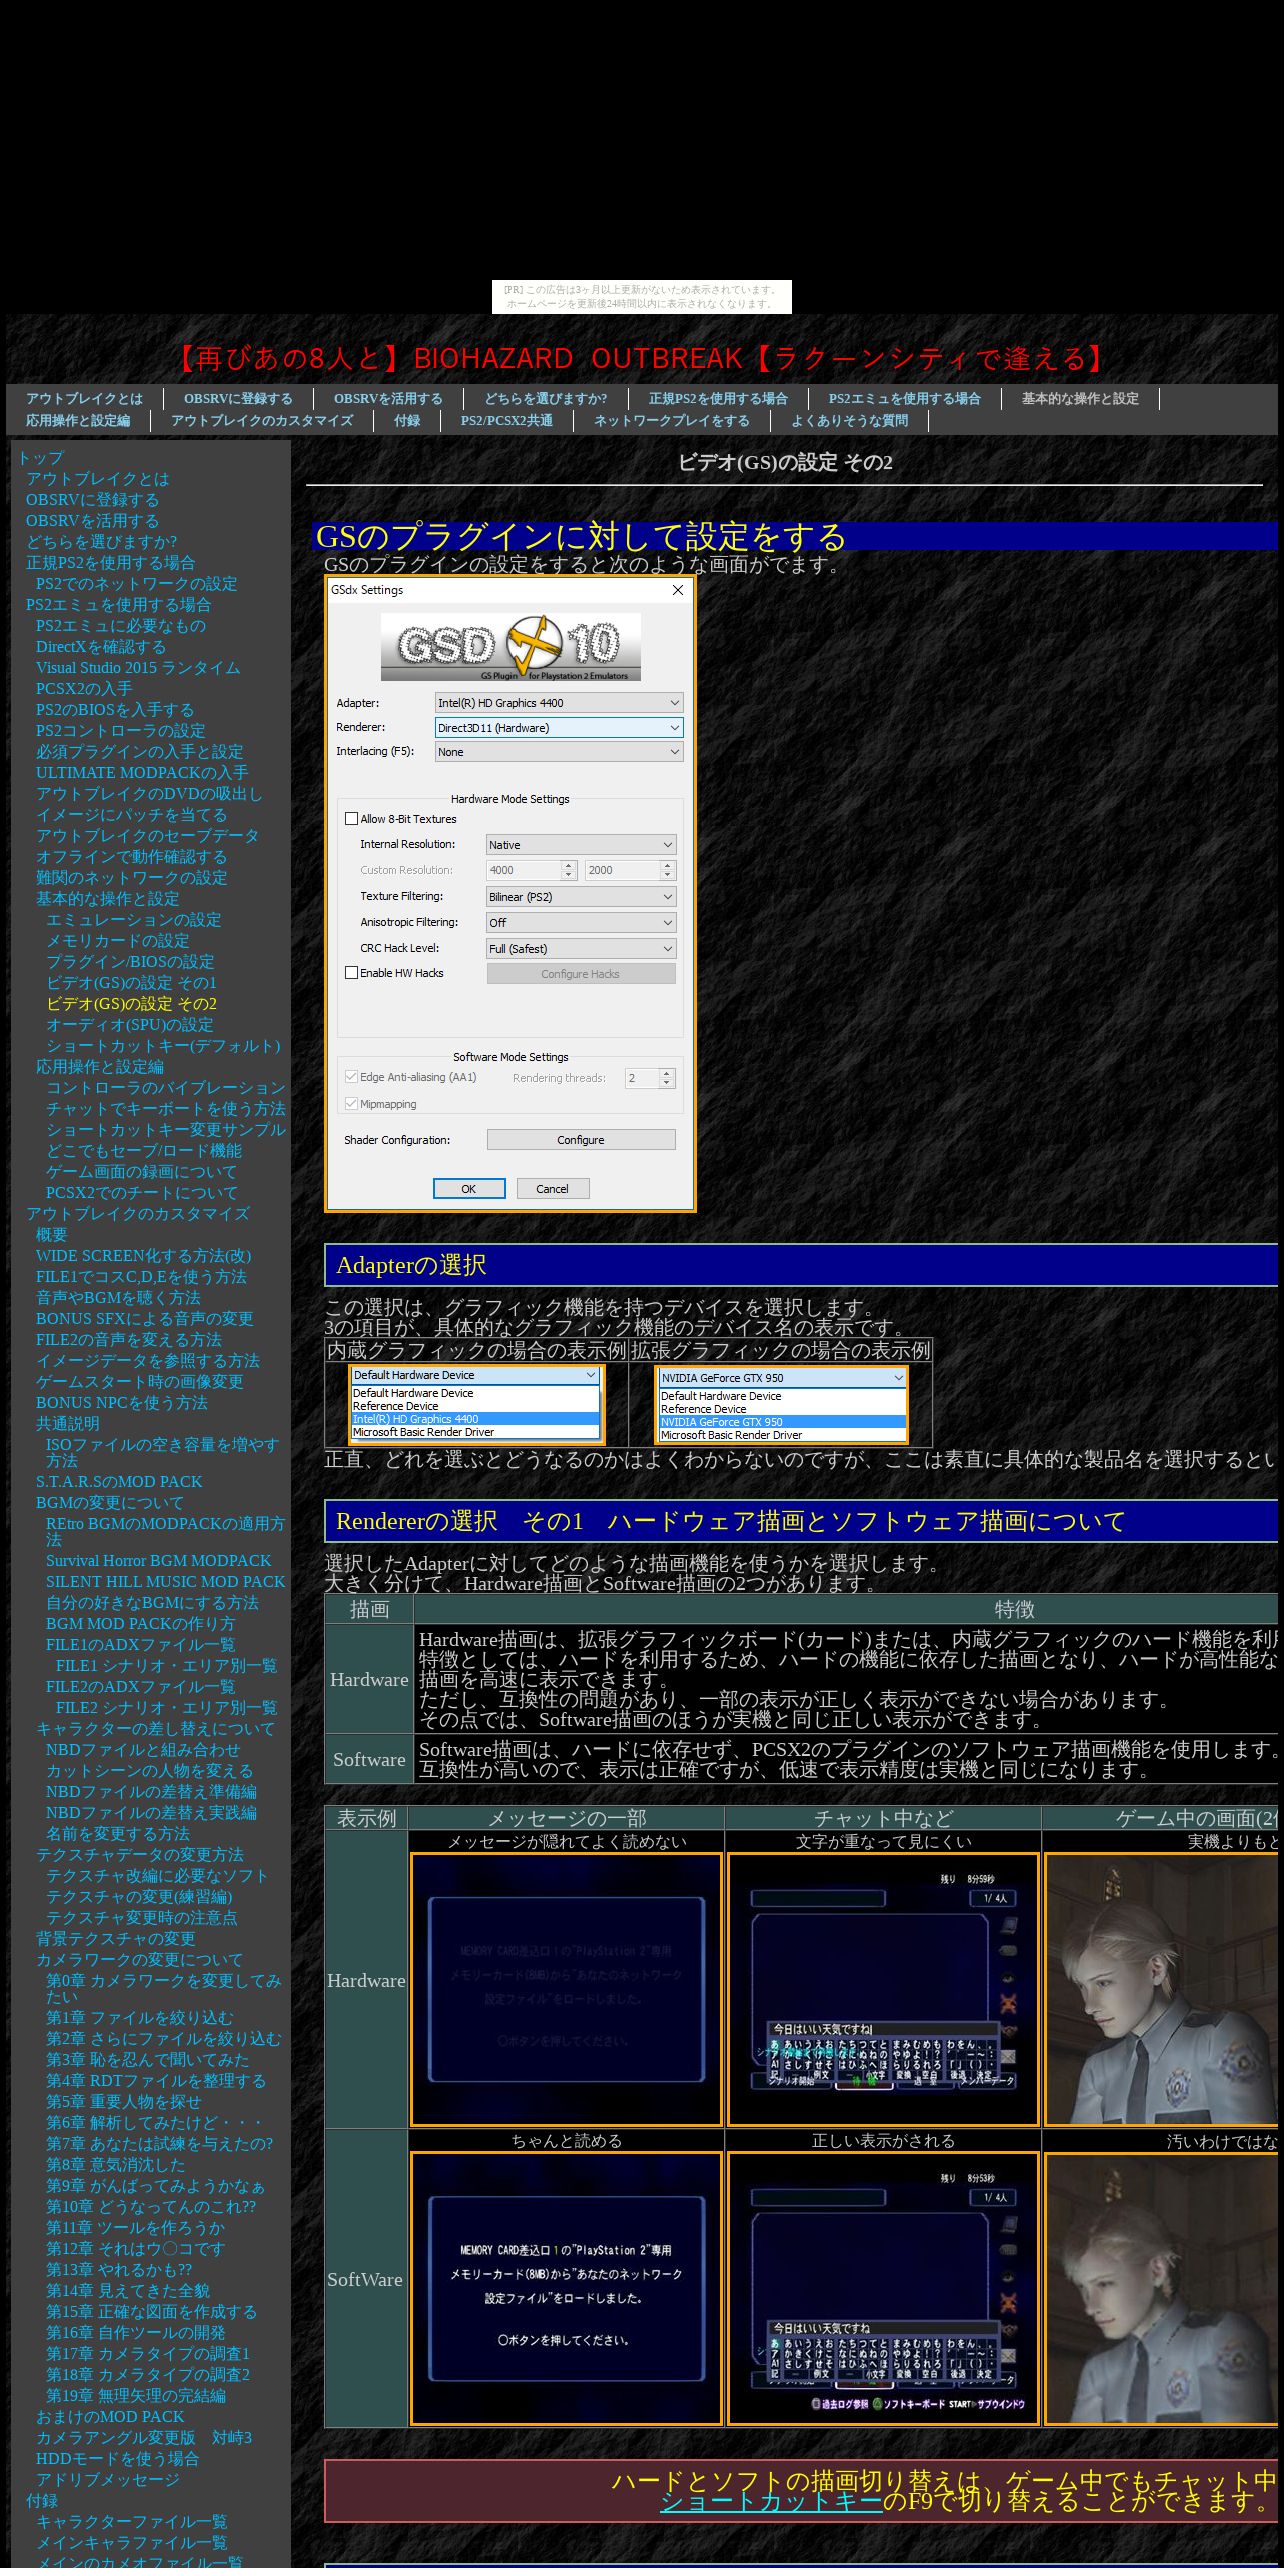Toggle Edge Anti-aliasing (AA1) checkbox
Screen dimensions: 1284x2568
click(x=351, y=1077)
